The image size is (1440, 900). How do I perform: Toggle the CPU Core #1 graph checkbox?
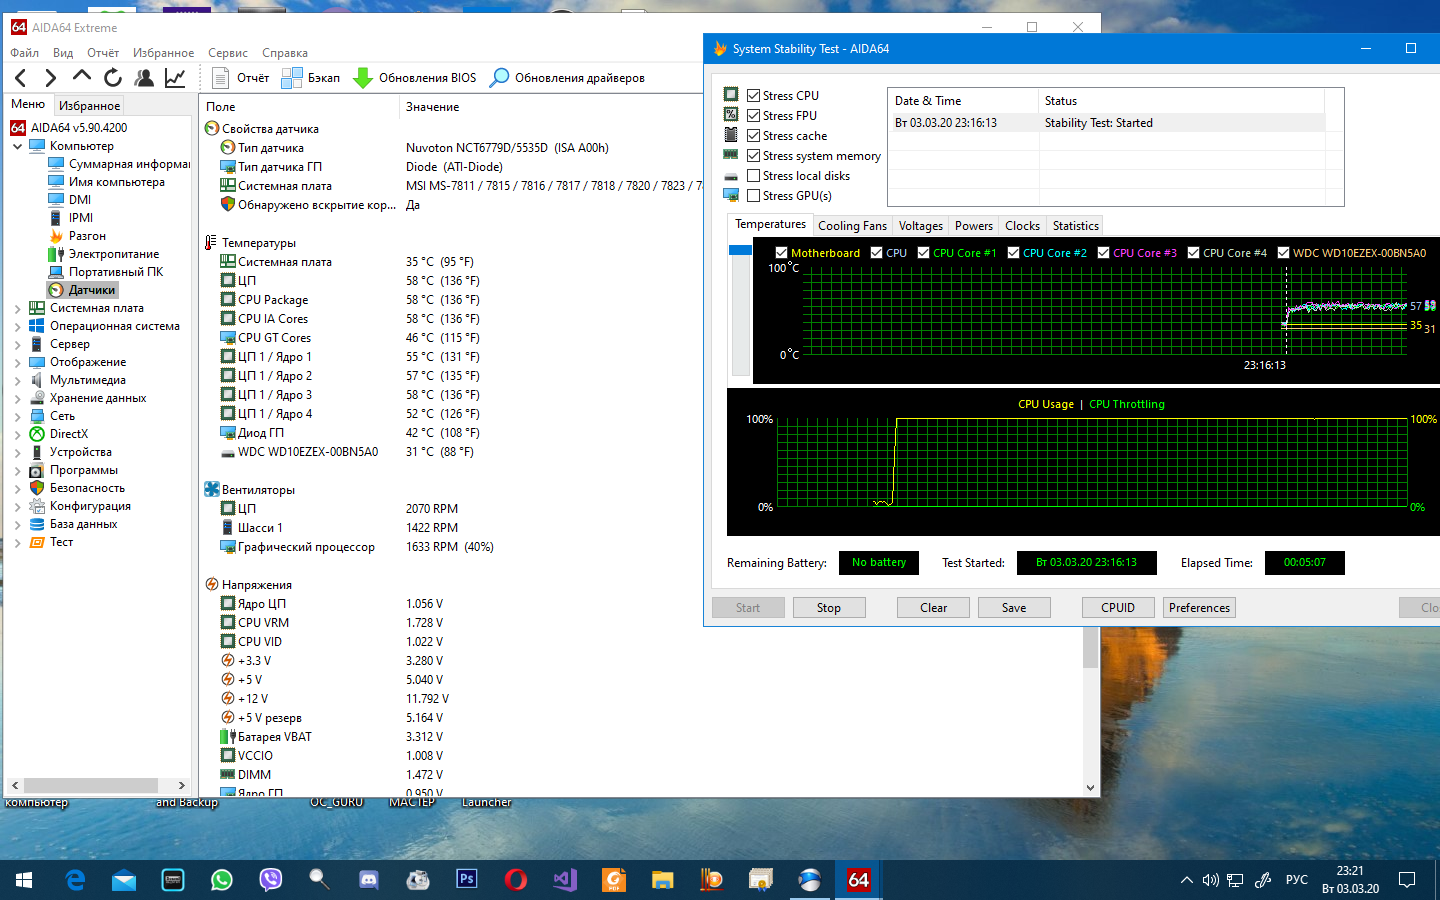pyautogui.click(x=924, y=253)
